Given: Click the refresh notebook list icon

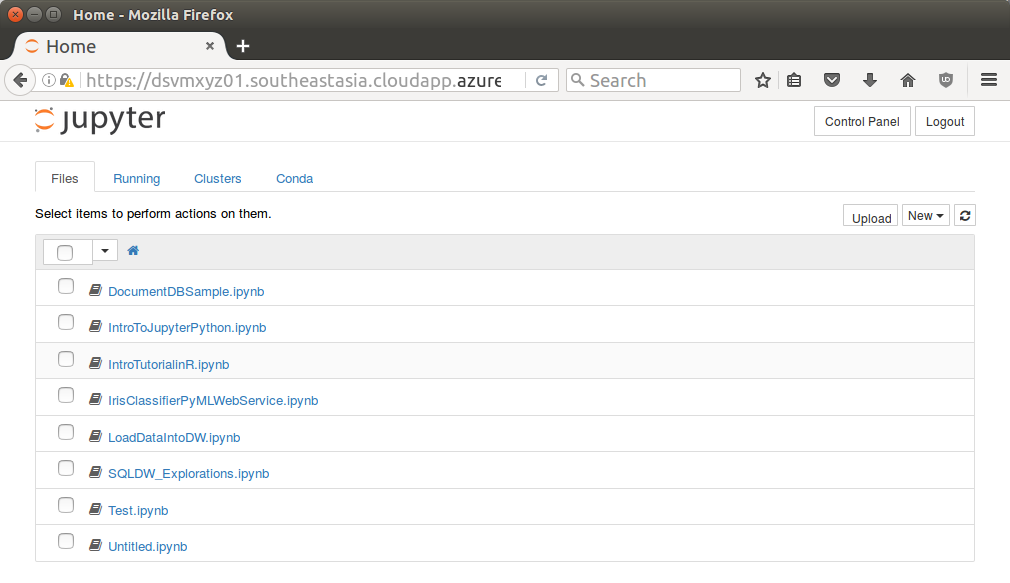Looking at the screenshot, I should coord(964,216).
